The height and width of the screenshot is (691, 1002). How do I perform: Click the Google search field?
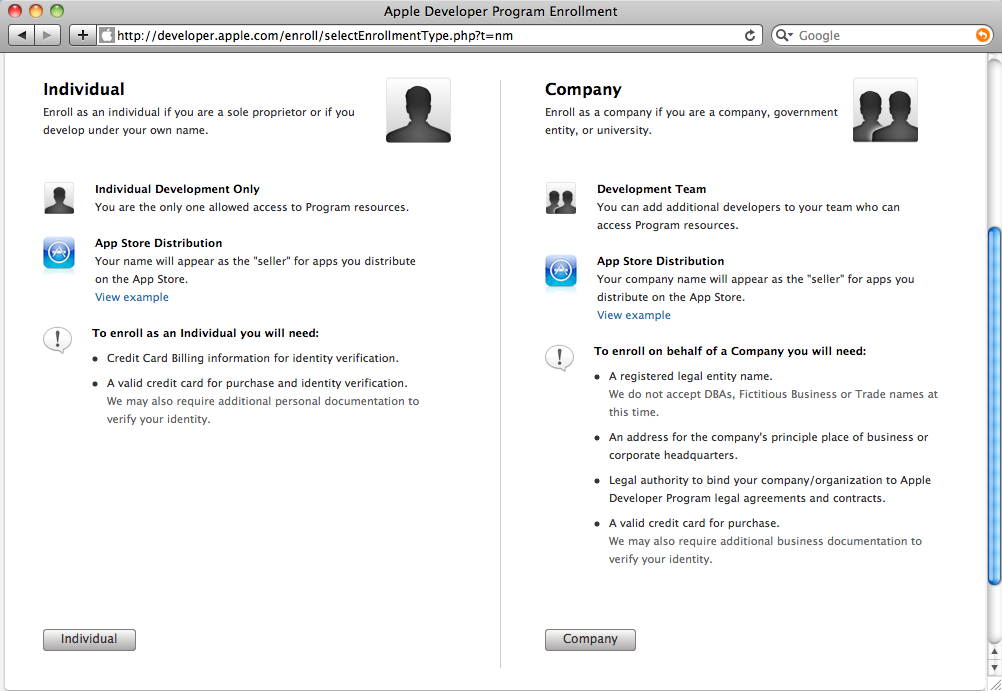click(882, 35)
